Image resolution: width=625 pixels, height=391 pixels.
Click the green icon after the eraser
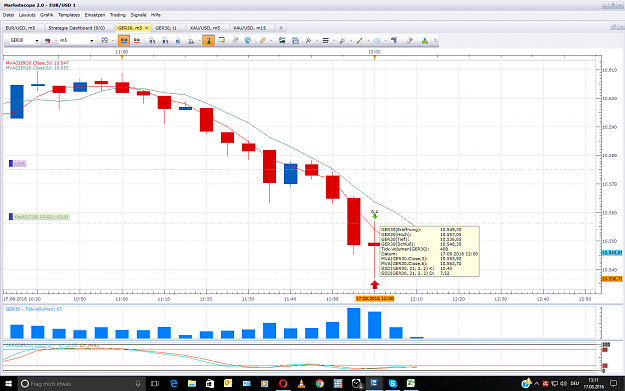pyautogui.click(x=425, y=41)
